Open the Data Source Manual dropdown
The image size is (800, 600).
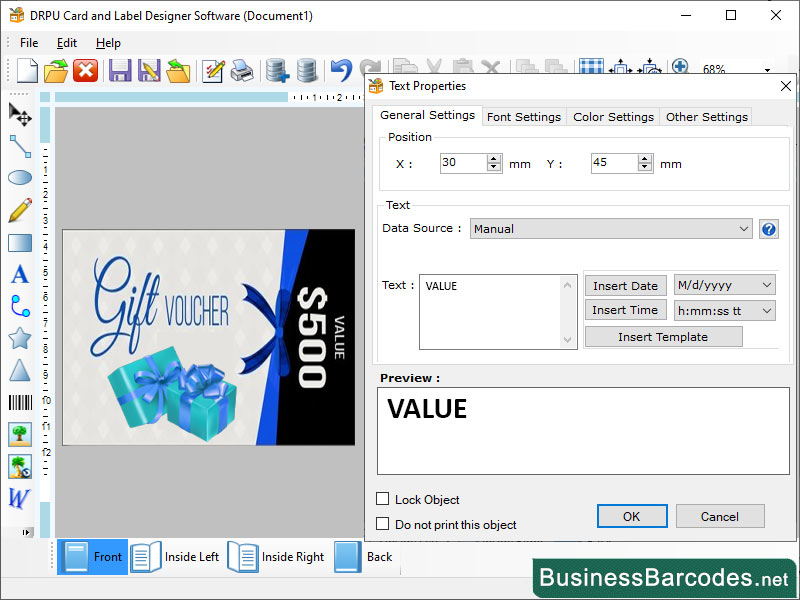pos(611,229)
